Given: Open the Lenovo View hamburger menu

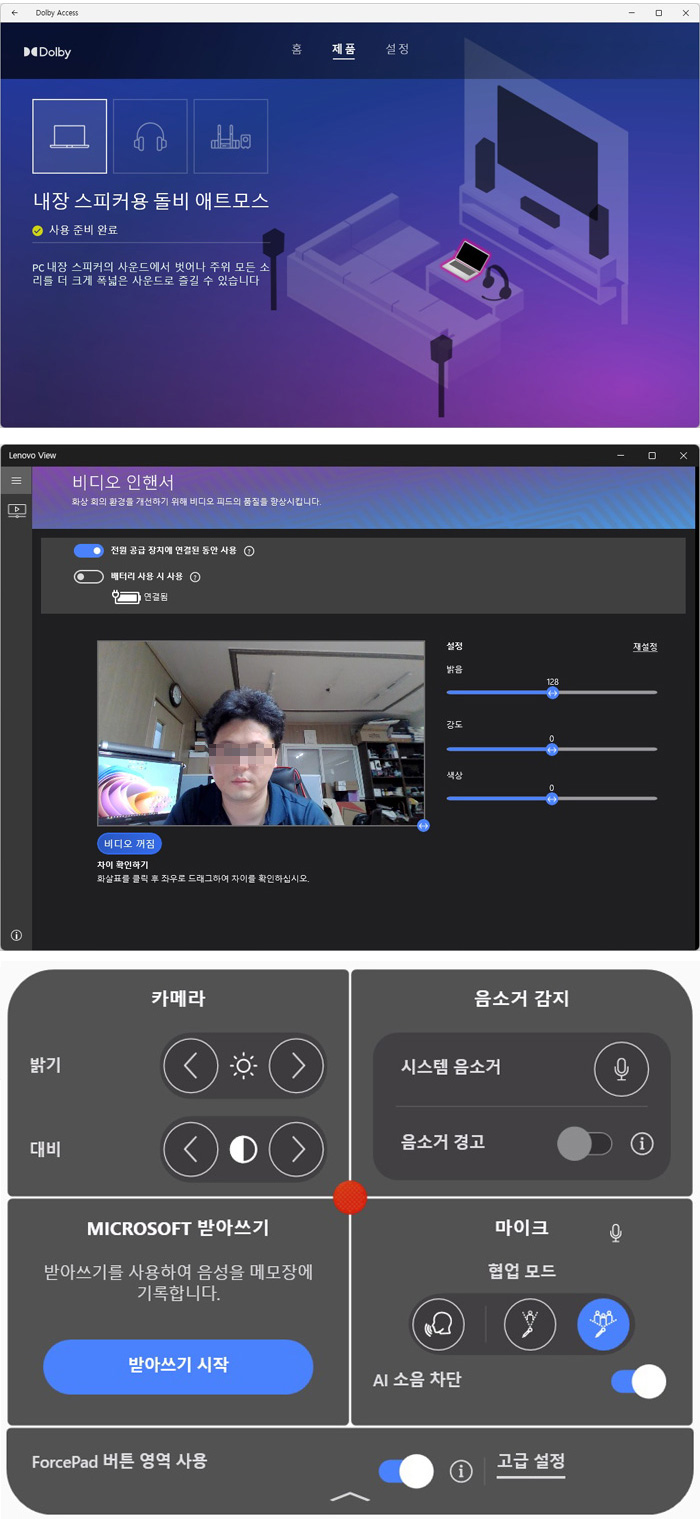Looking at the screenshot, I should click(x=16, y=481).
